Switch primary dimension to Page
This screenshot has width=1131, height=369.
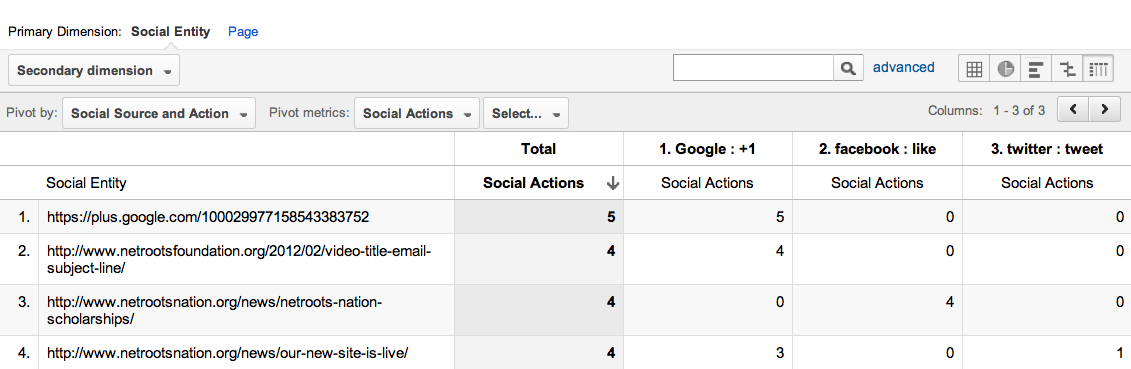tap(243, 32)
